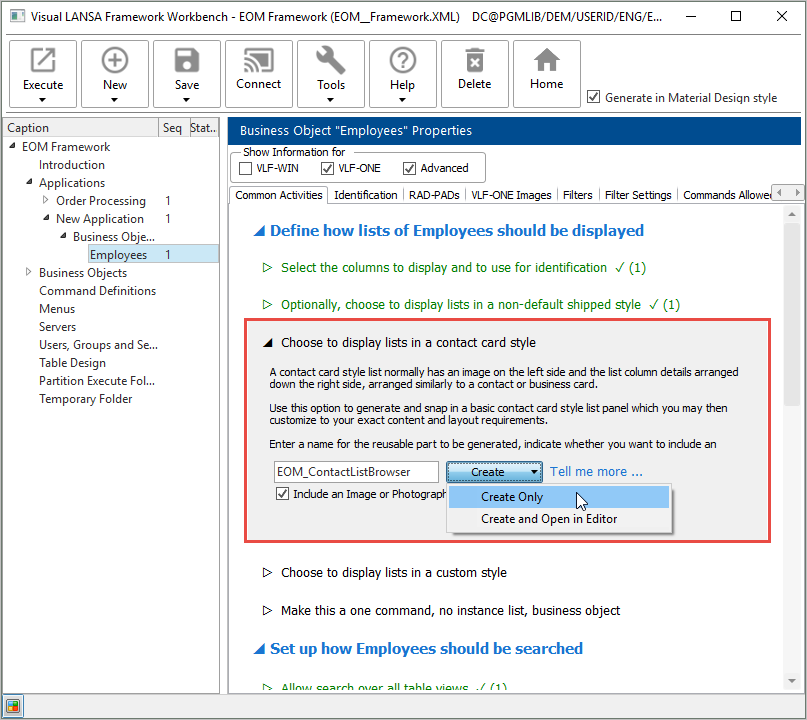
Task: Select Table Design in the tree
Action: point(72,363)
